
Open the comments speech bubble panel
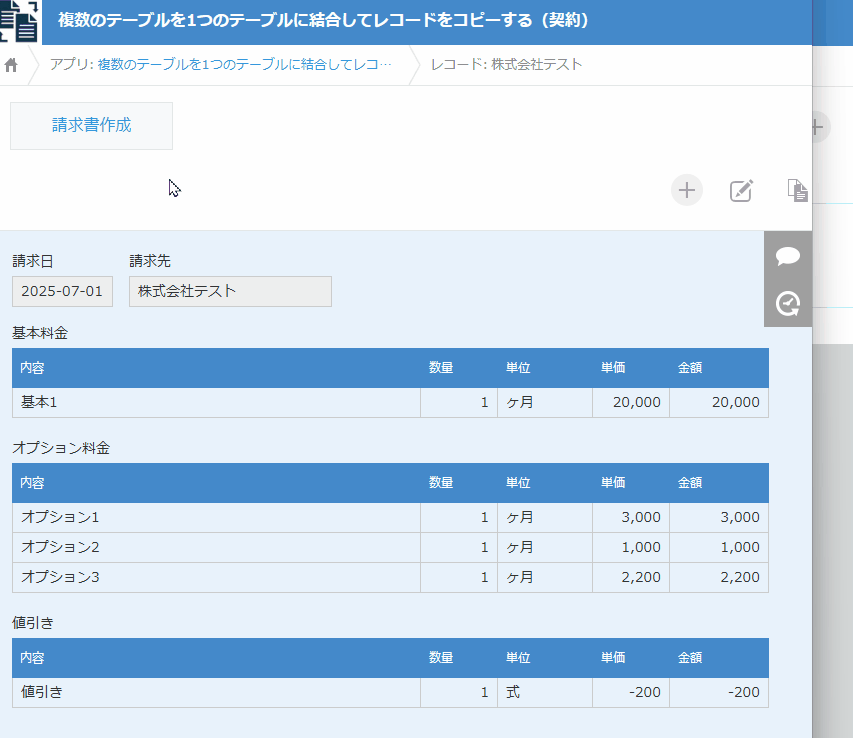click(x=788, y=256)
